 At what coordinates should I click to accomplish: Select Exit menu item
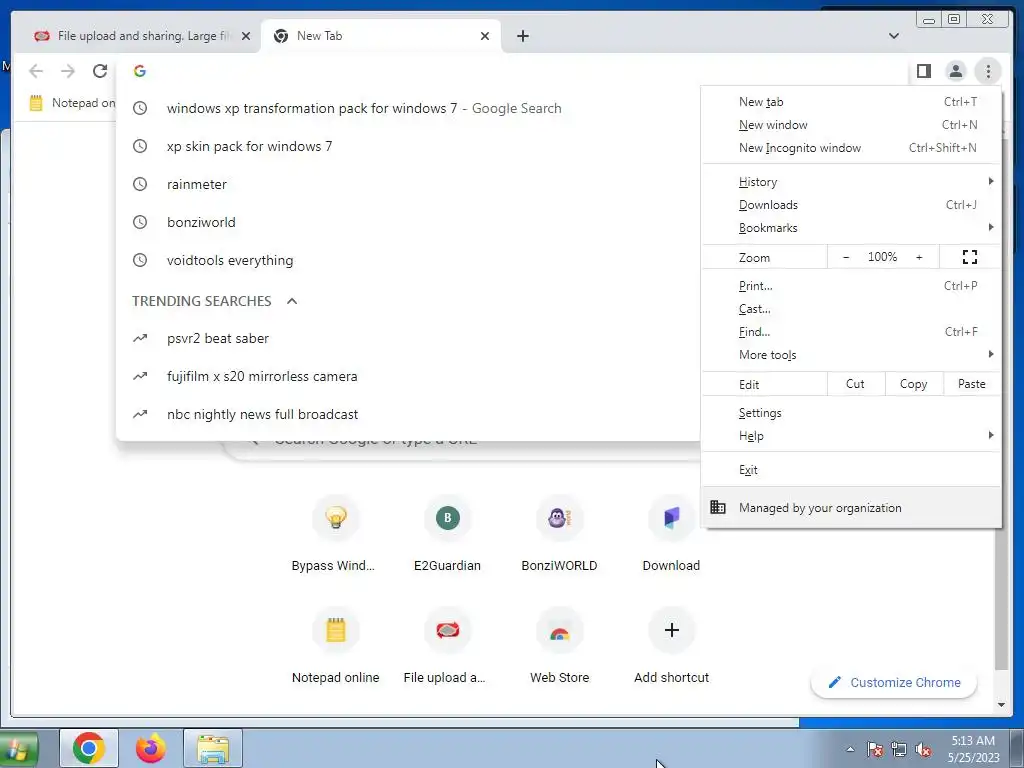851,470
